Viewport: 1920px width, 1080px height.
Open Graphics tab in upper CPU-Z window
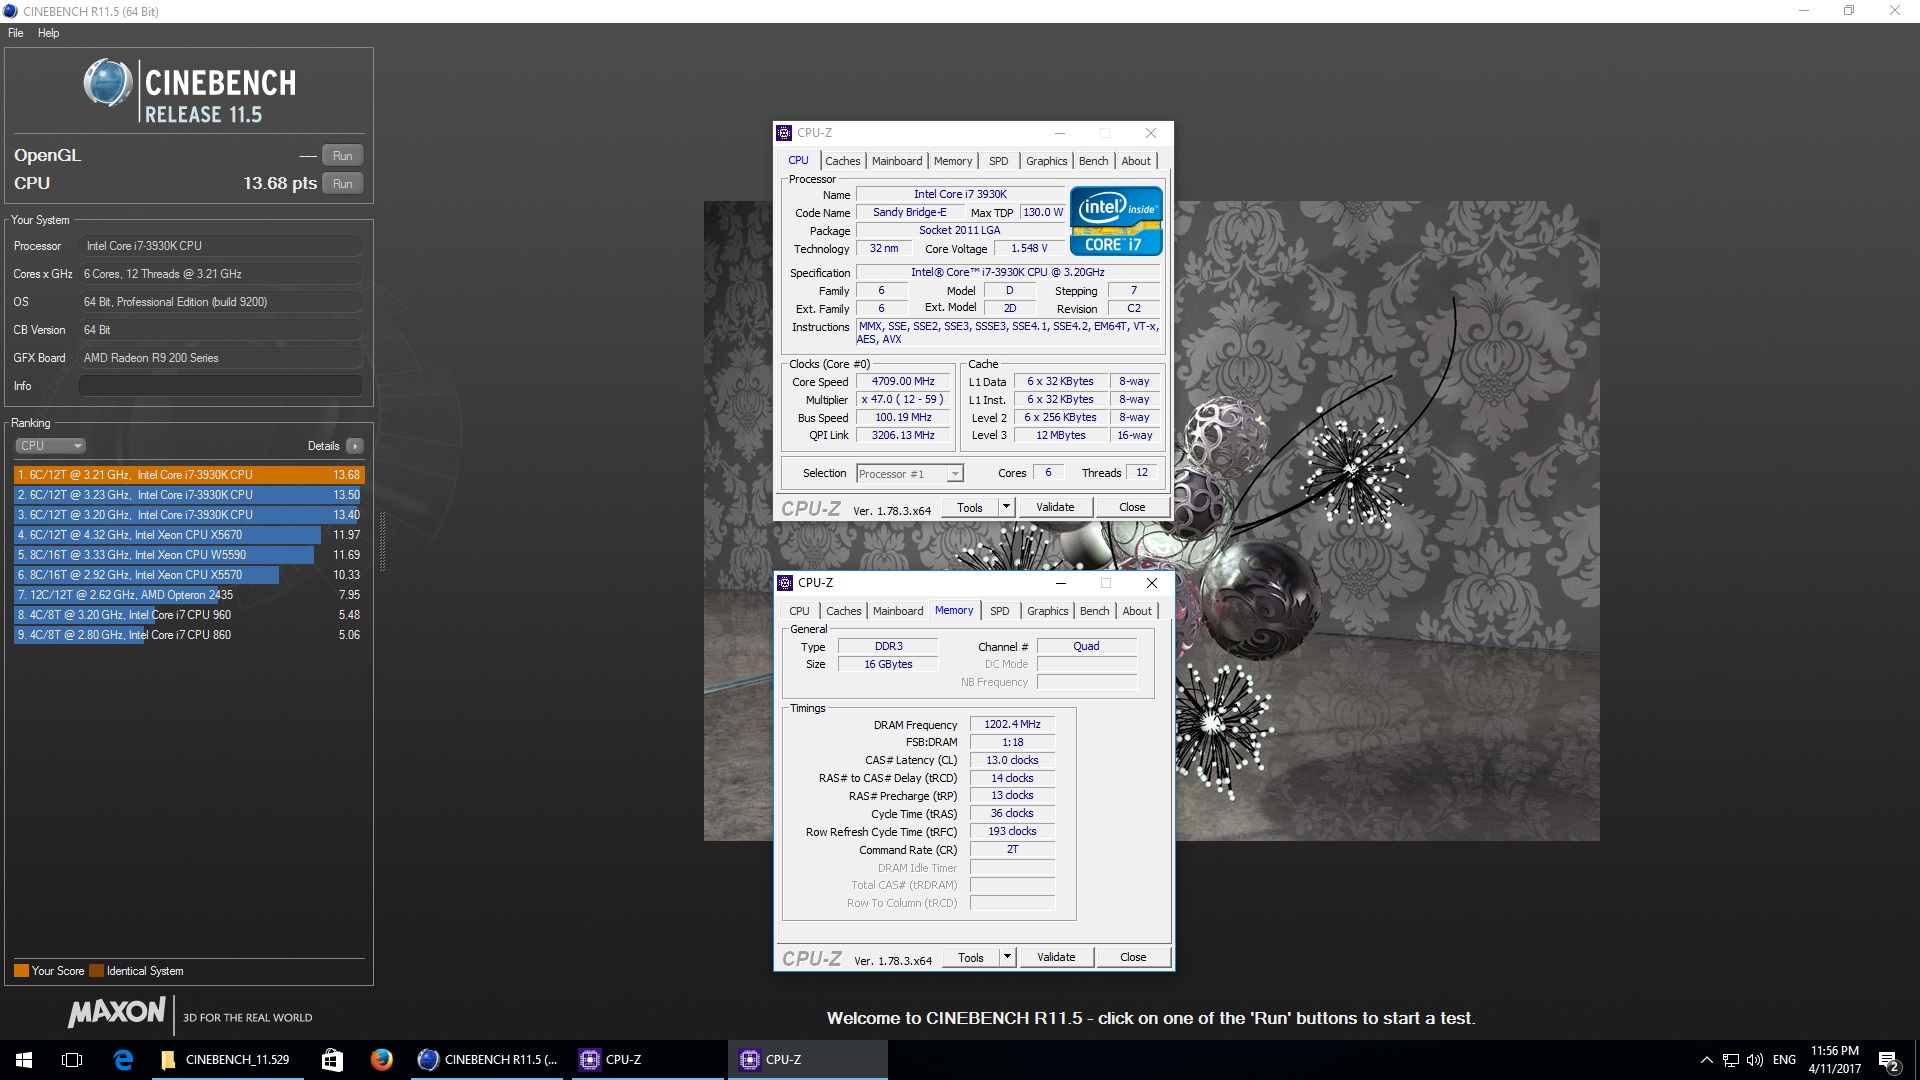click(x=1047, y=161)
